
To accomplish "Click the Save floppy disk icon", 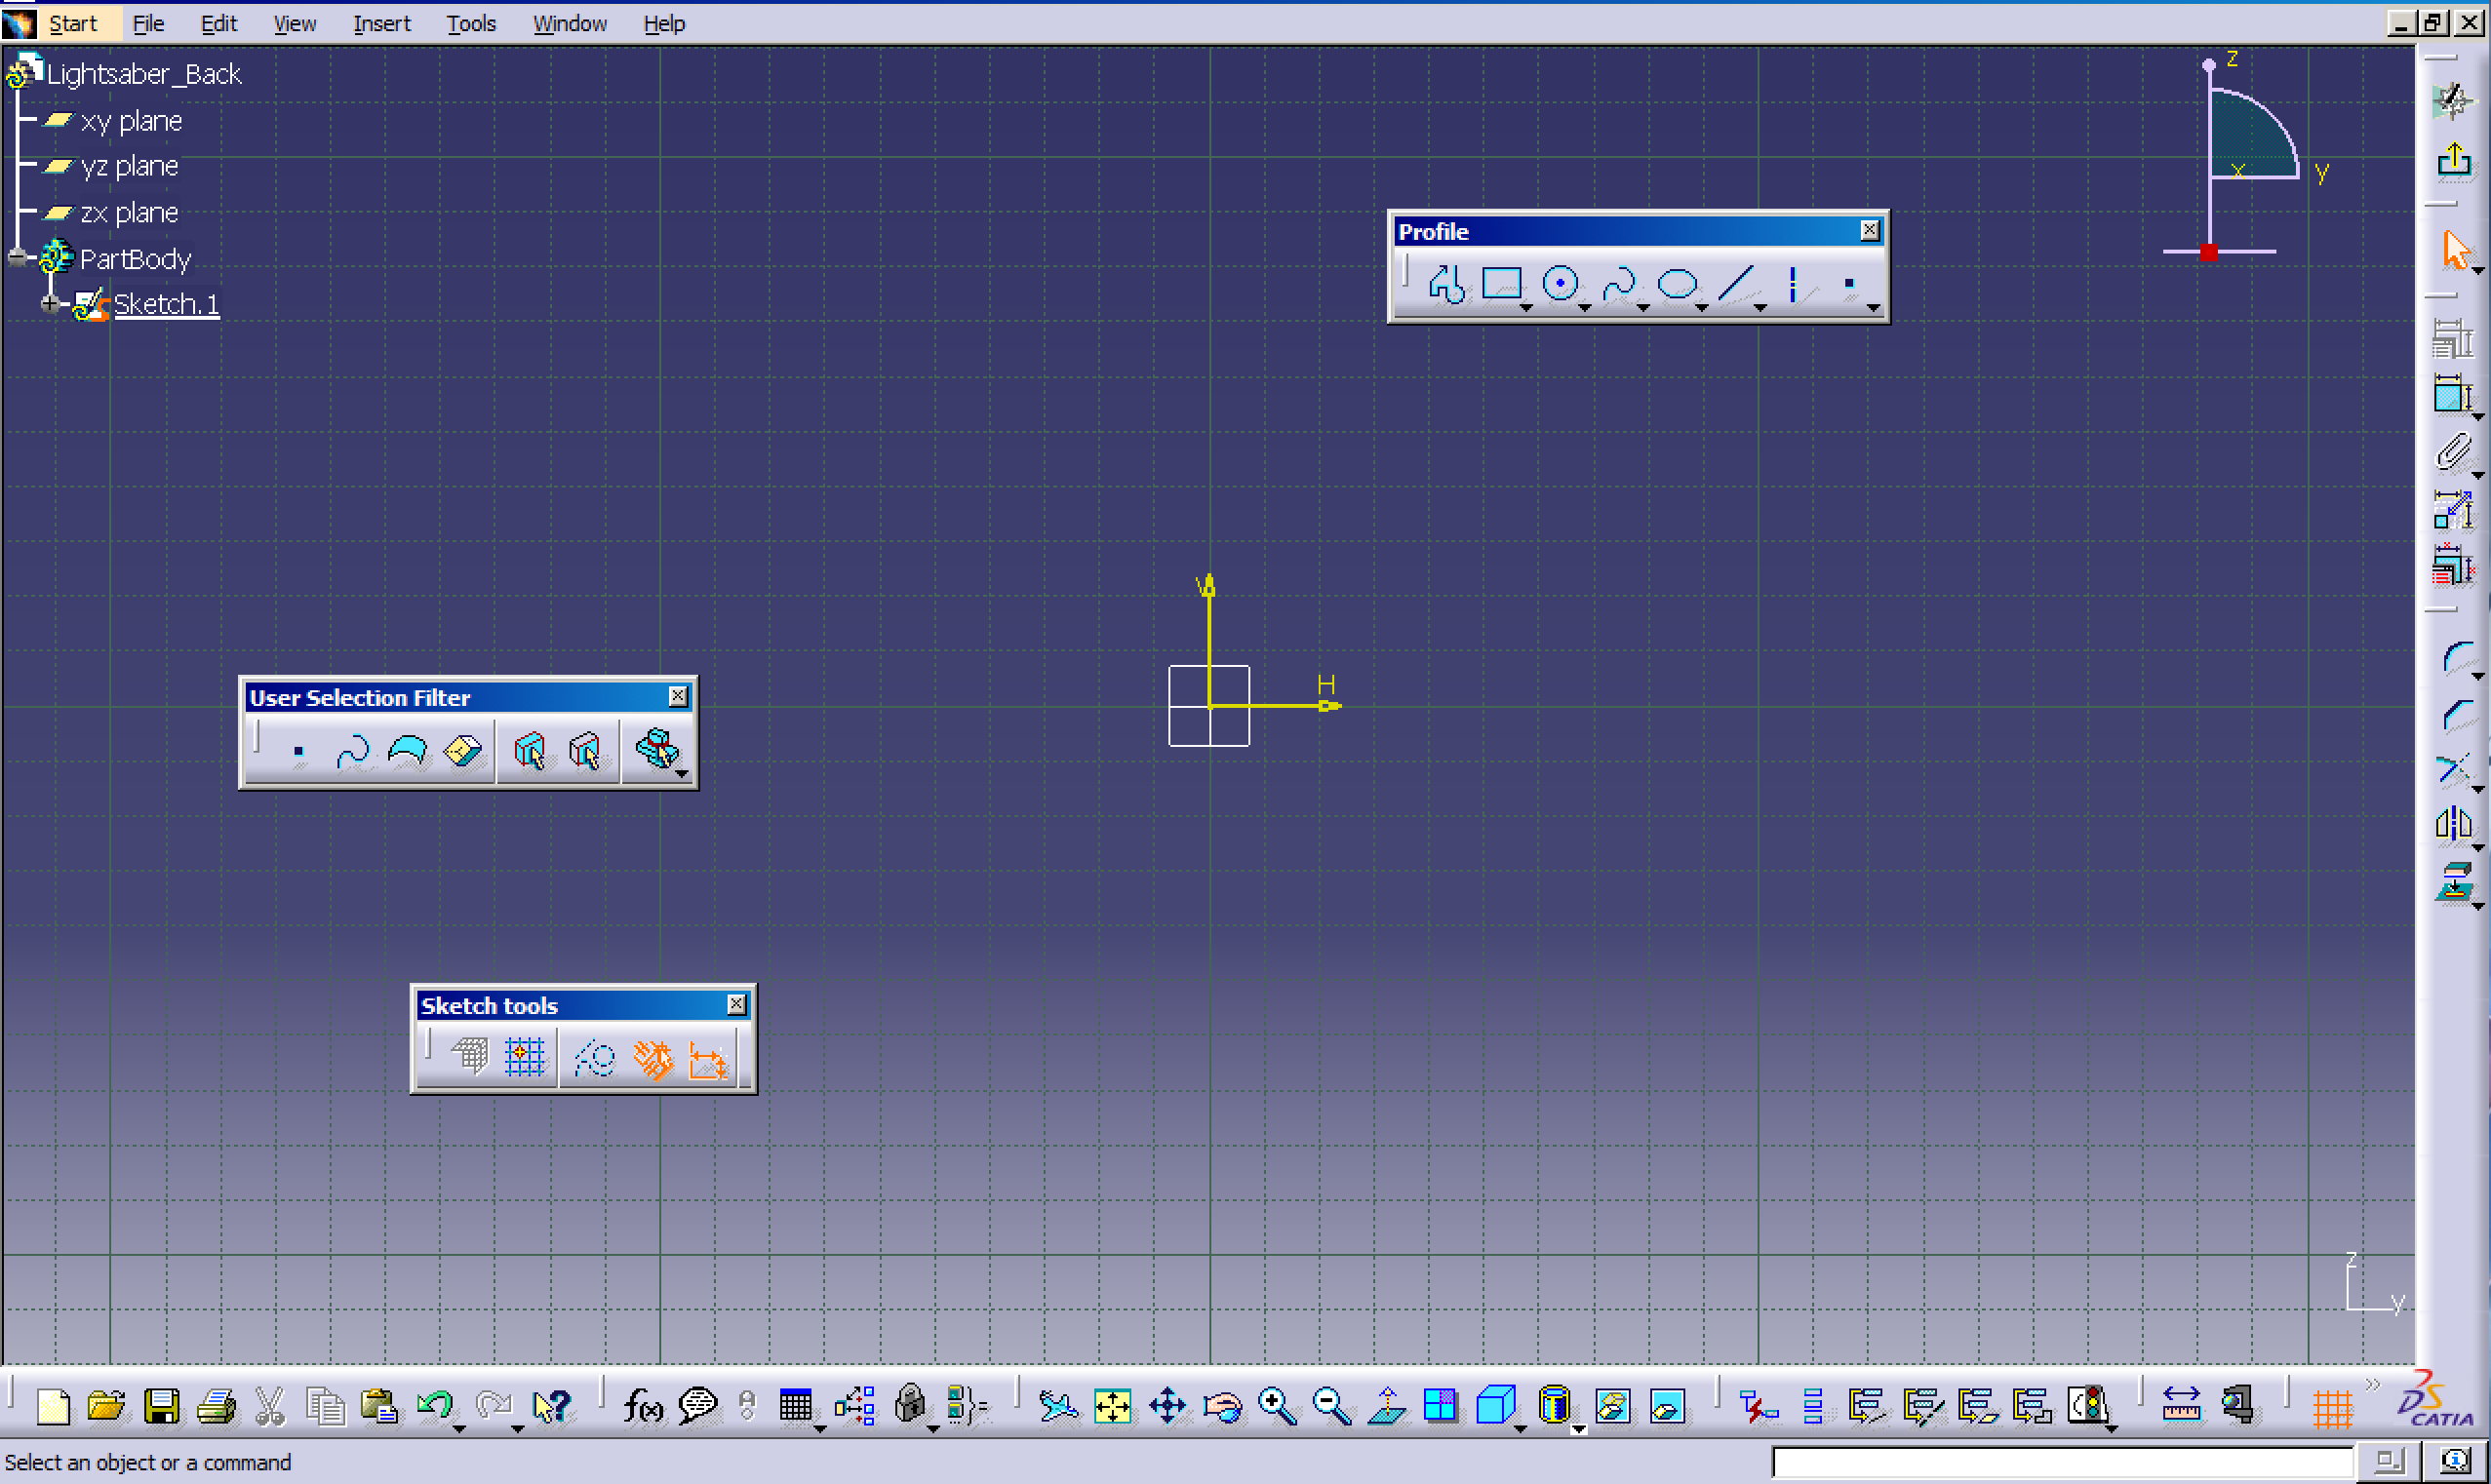I will 161,1407.
